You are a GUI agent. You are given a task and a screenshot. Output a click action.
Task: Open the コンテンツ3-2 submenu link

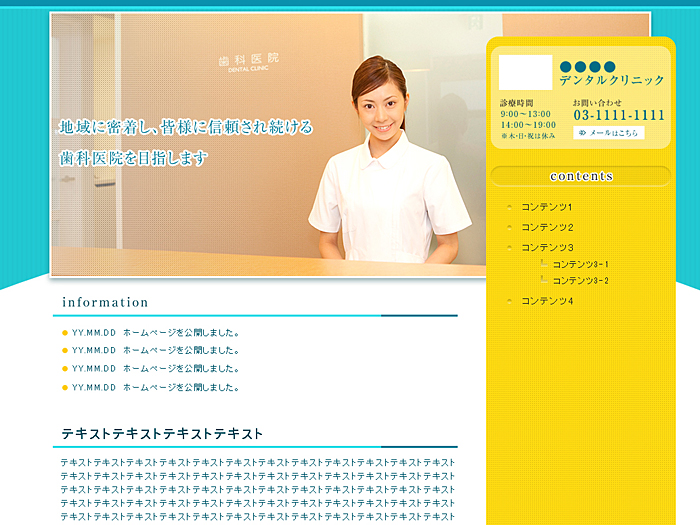coord(580,280)
